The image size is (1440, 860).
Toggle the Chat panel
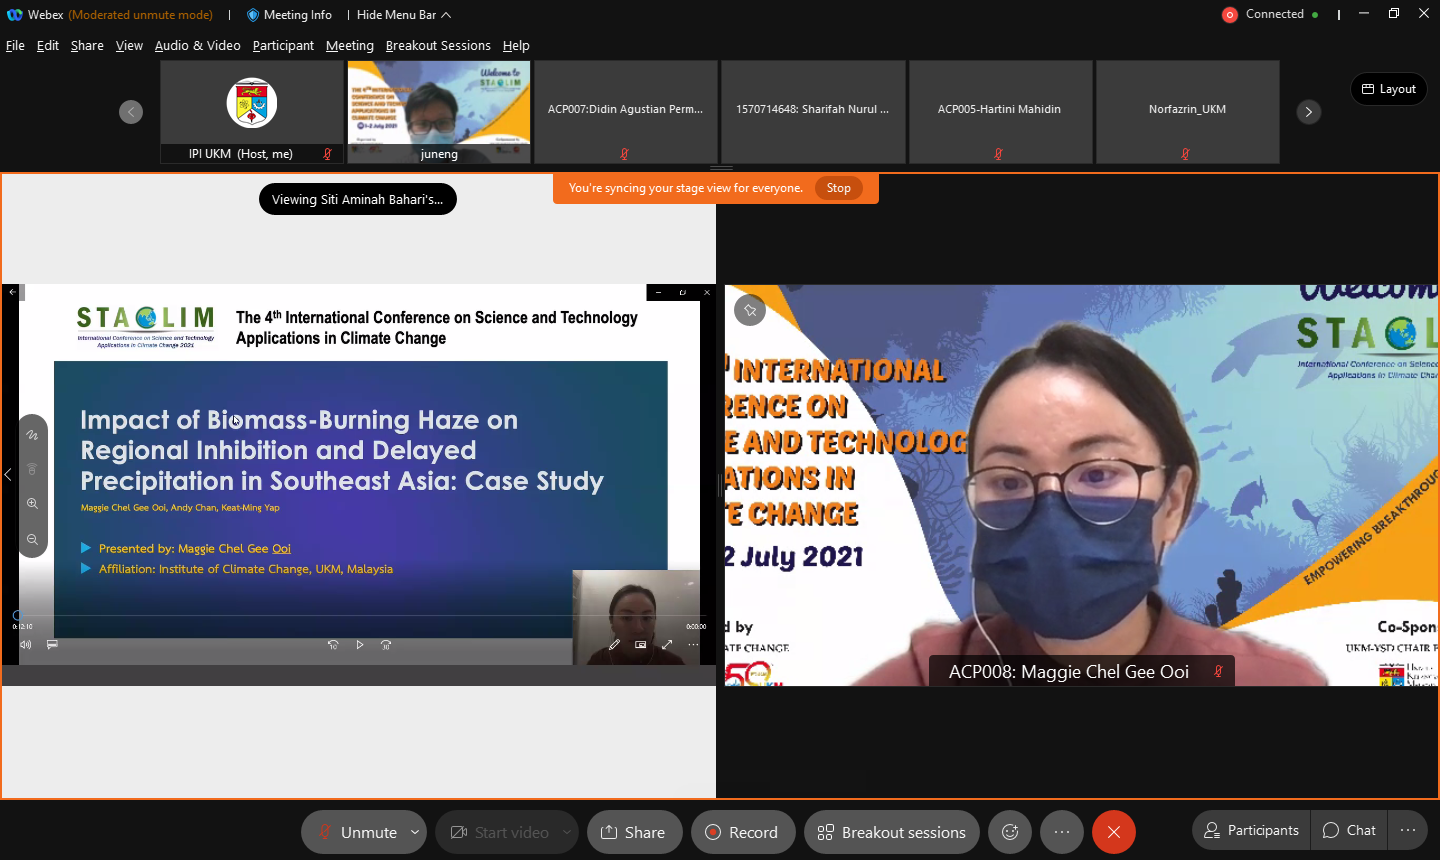pos(1349,830)
